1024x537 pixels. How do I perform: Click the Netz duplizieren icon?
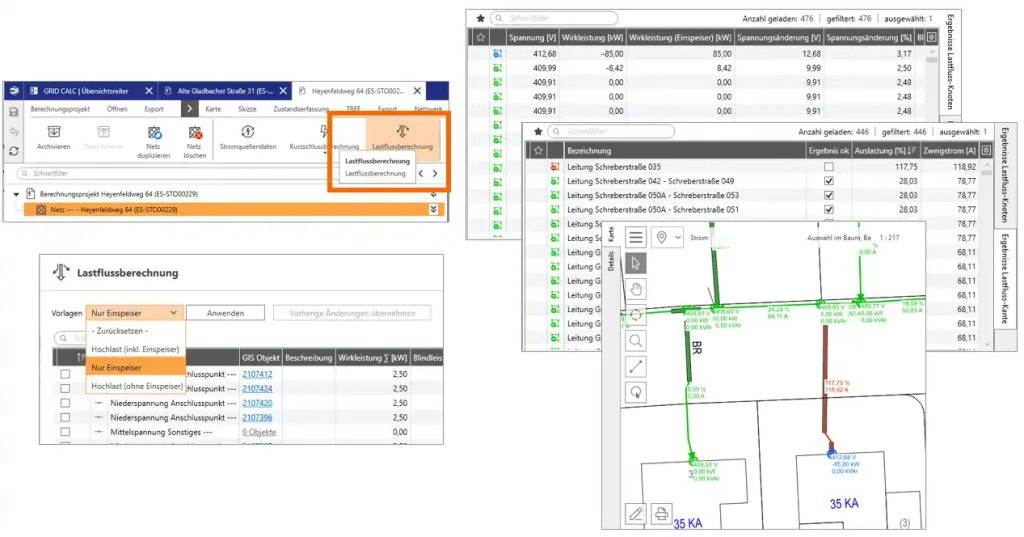tap(153, 133)
